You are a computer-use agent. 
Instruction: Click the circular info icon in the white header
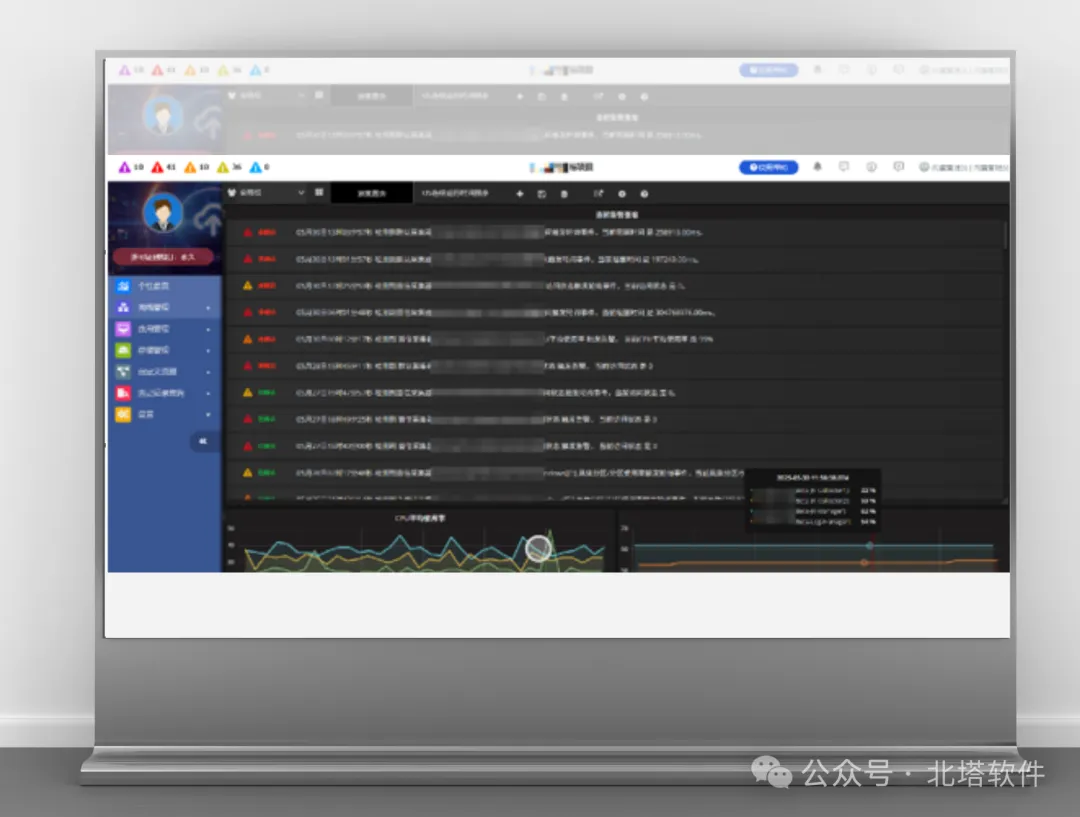(871, 167)
